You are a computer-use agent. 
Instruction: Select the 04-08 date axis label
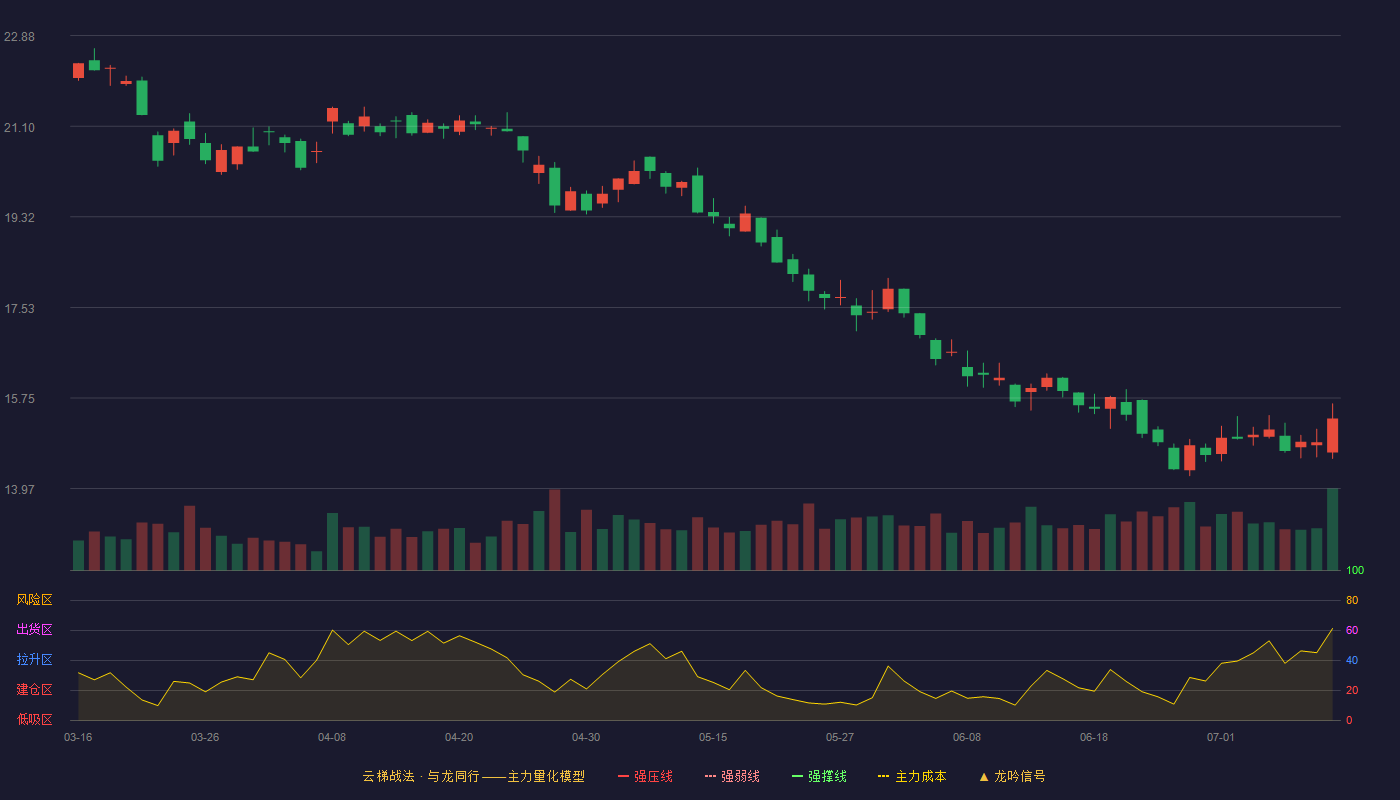(332, 737)
